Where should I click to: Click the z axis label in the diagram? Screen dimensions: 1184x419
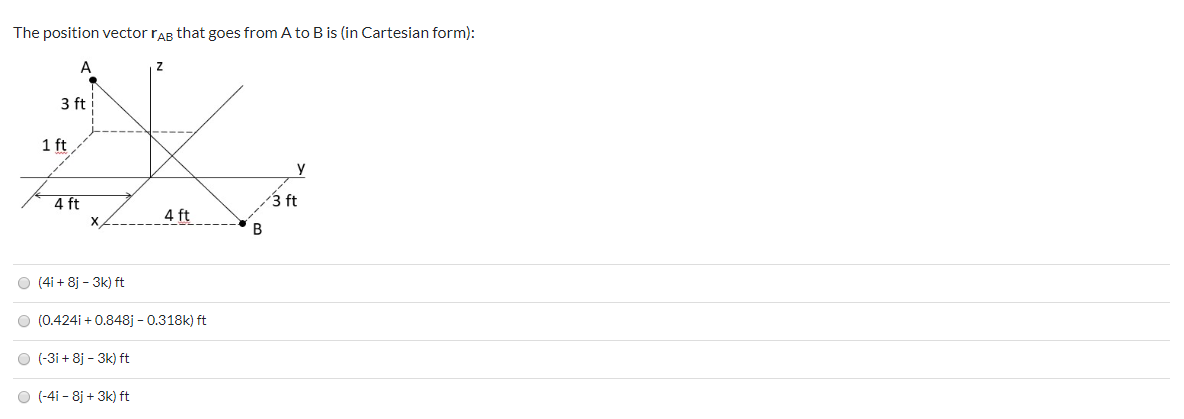159,68
